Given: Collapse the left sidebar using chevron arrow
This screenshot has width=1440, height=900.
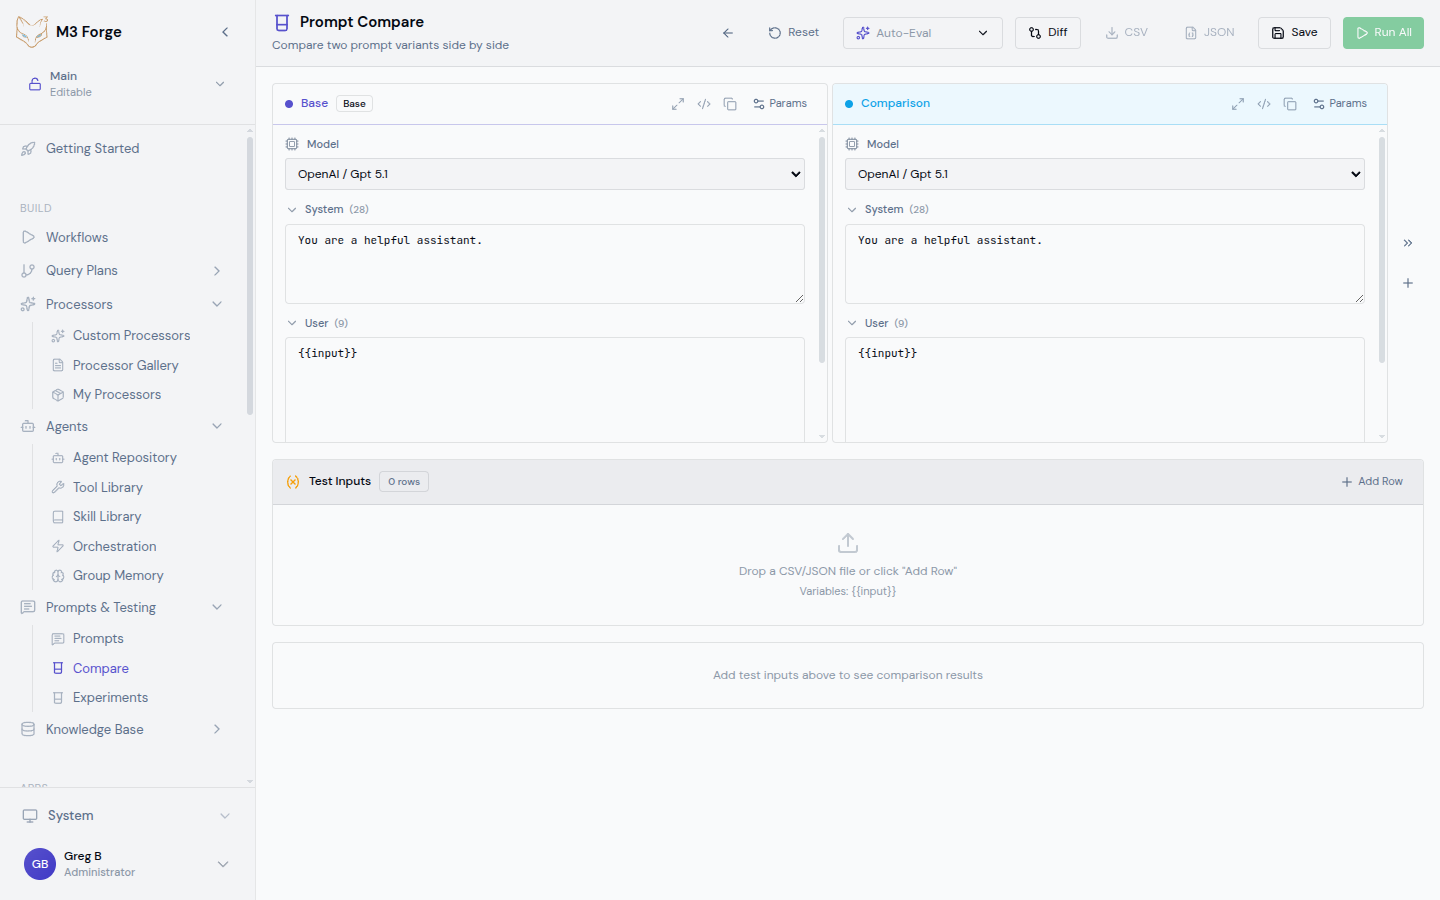Looking at the screenshot, I should click(x=225, y=31).
